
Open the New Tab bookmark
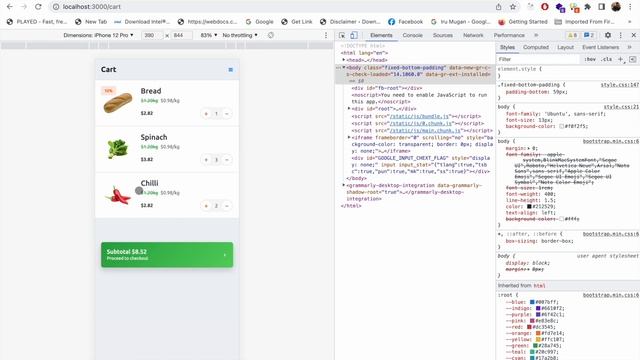pos(91,22)
